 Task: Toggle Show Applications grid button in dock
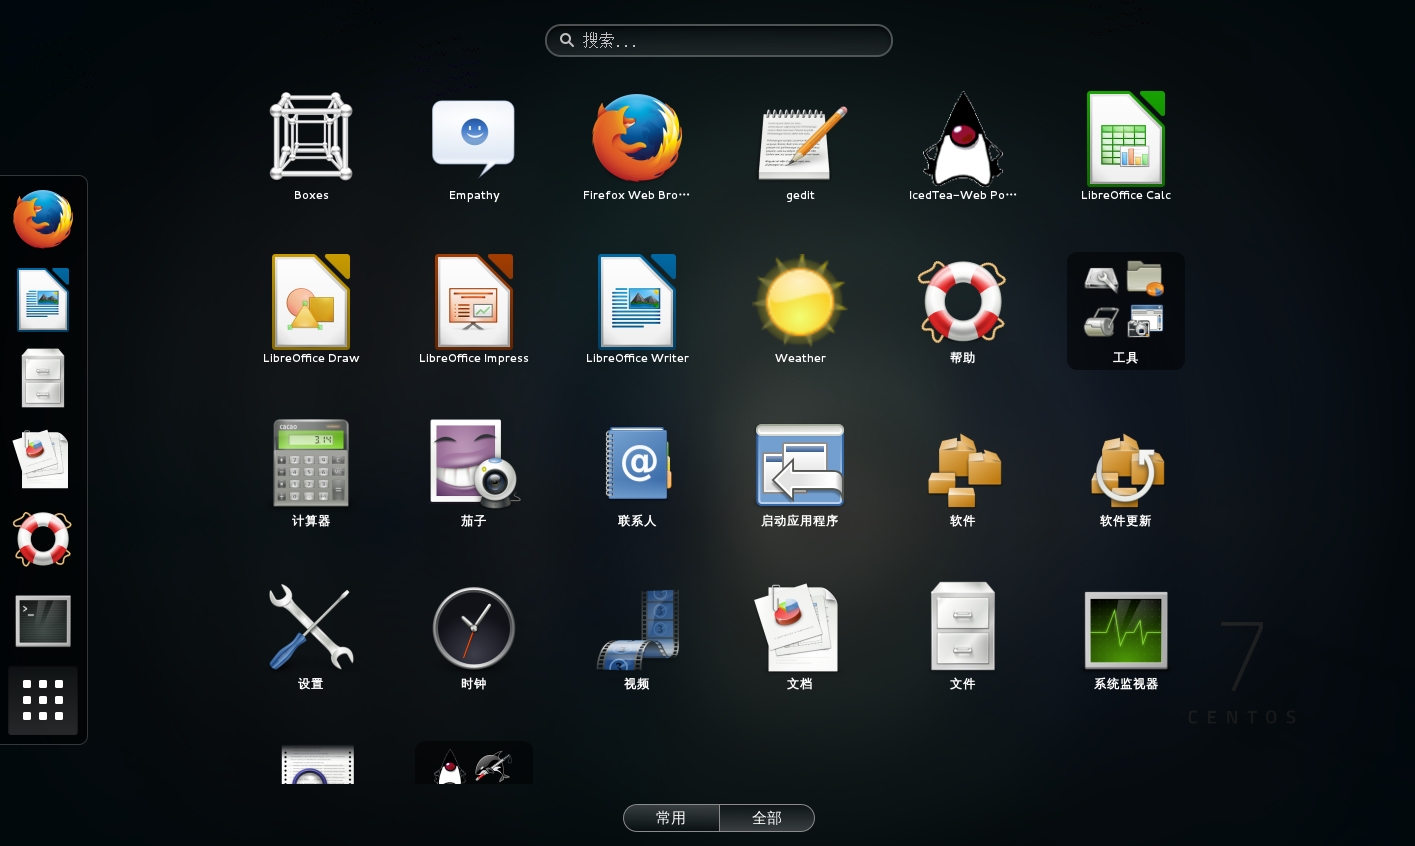[43, 700]
